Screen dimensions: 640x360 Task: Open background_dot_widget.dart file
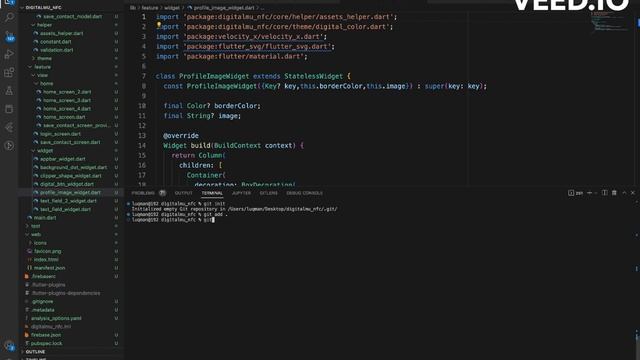tap(73, 168)
